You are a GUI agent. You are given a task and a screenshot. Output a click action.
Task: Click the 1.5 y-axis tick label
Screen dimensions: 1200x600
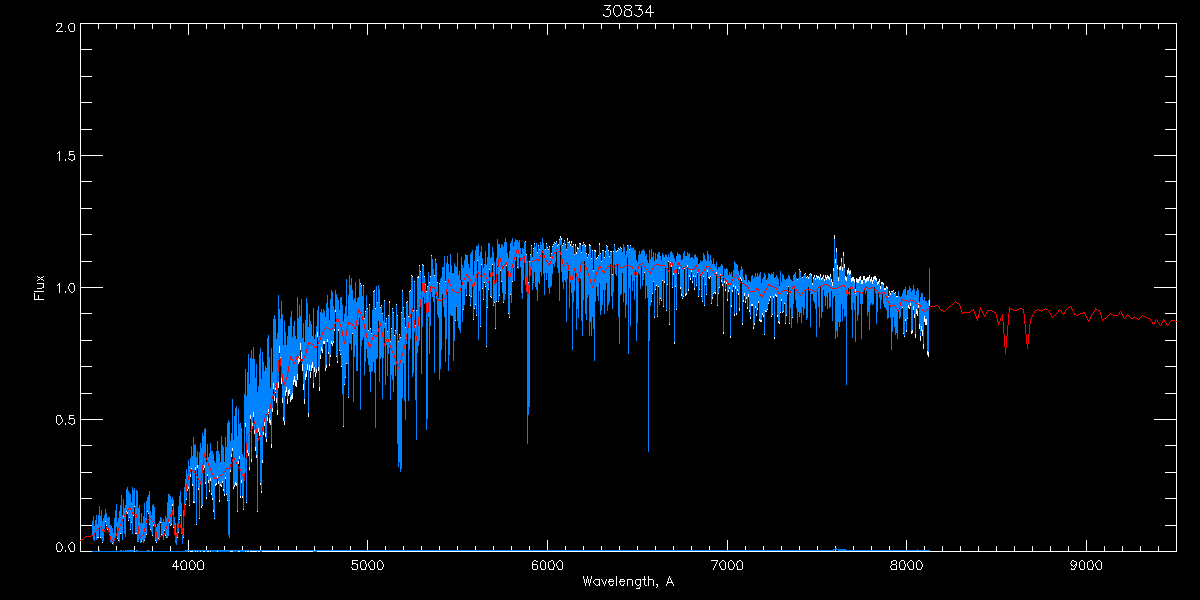[66, 157]
